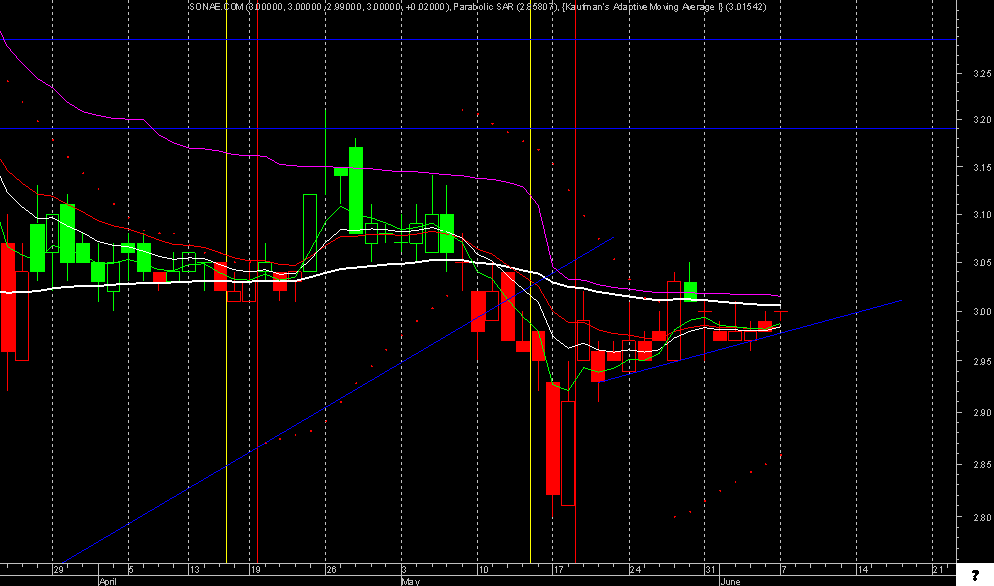Click the 2.90 price axis label

pyautogui.click(x=982, y=413)
